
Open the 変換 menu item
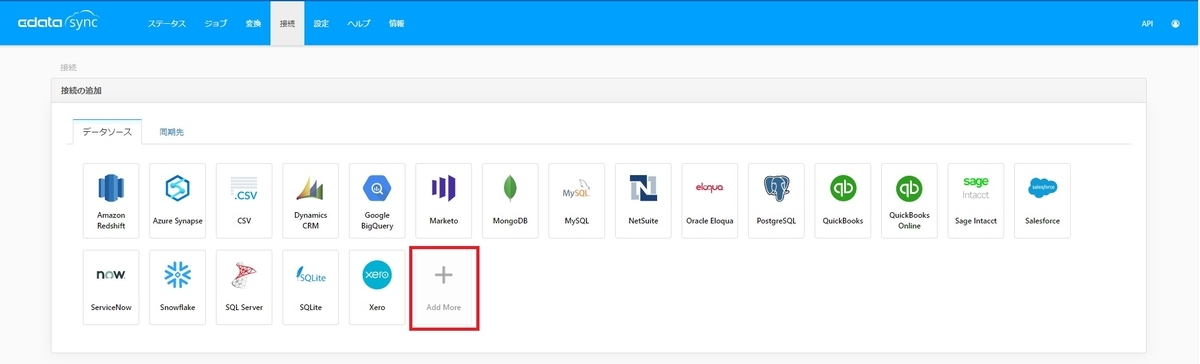point(253,23)
